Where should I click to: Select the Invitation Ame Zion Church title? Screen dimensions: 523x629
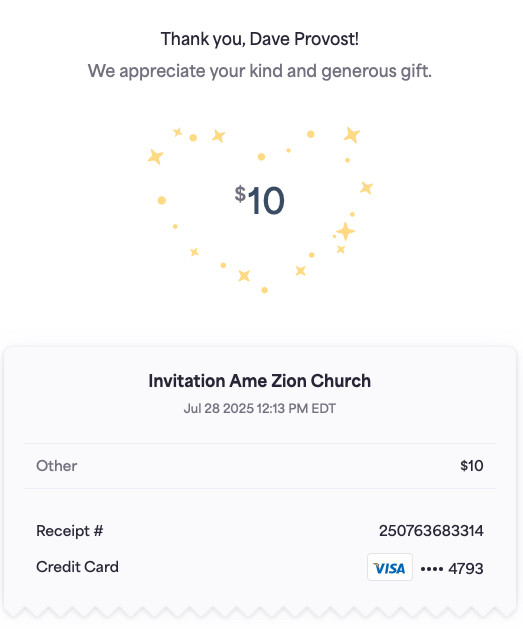click(259, 381)
